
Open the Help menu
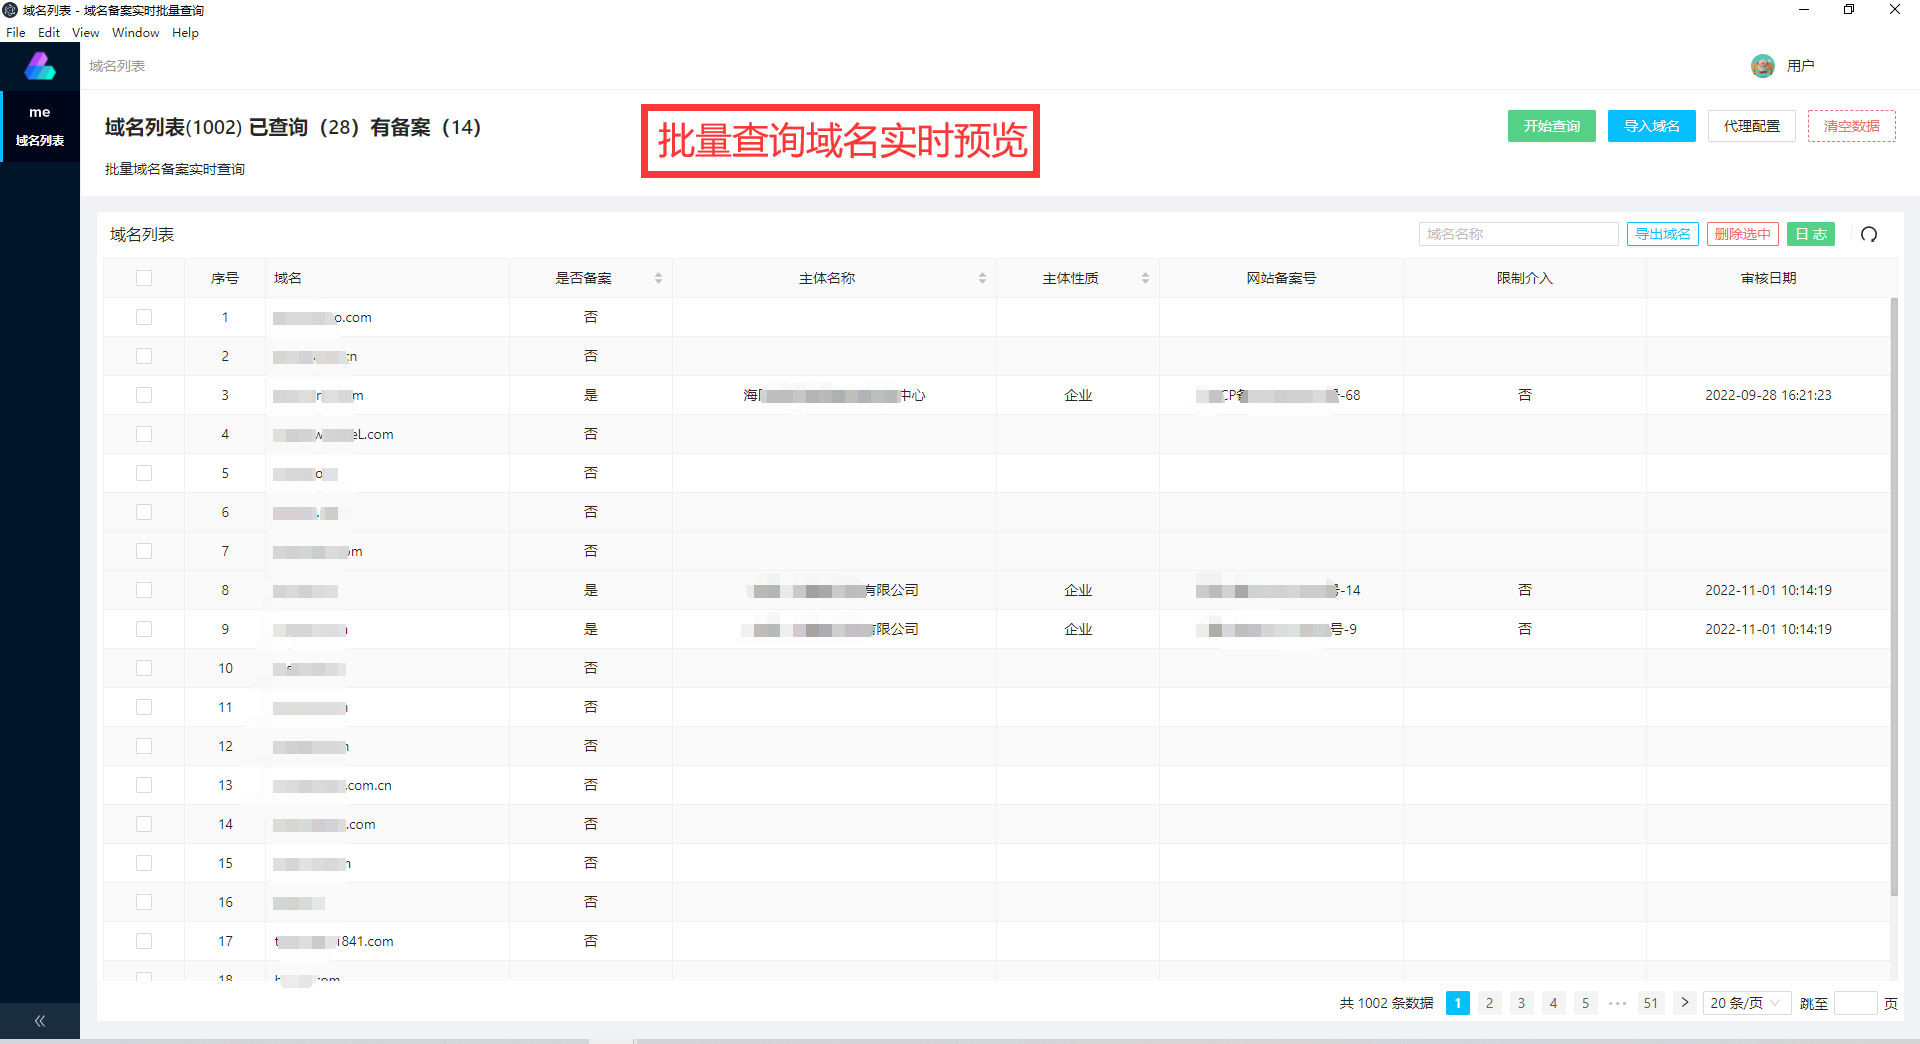point(185,32)
